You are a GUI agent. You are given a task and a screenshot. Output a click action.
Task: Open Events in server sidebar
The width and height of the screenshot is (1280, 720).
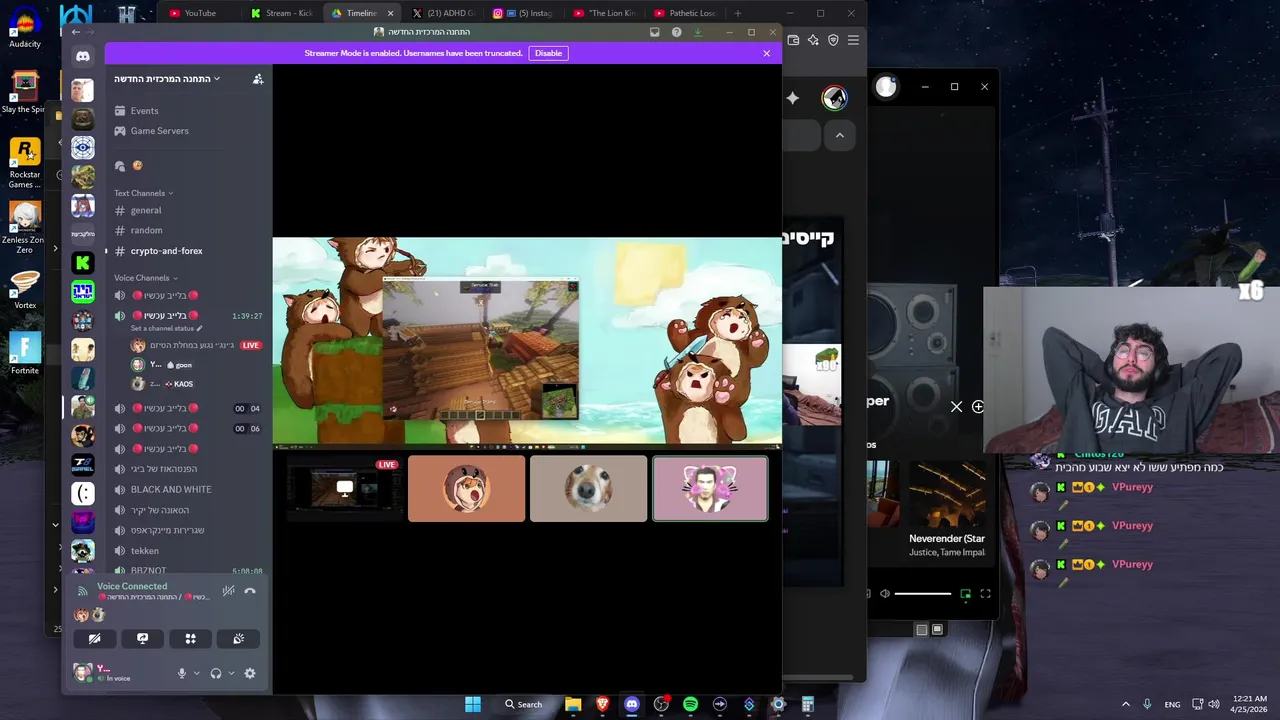(144, 111)
